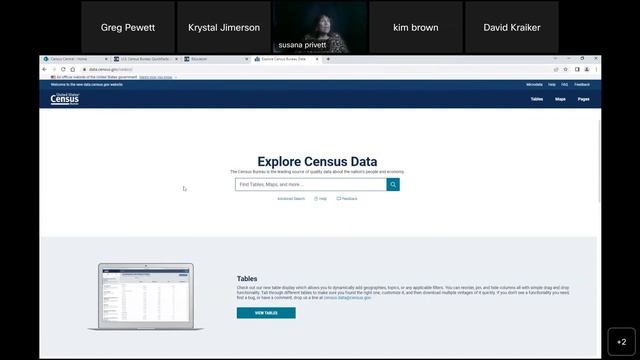Close the Census Central Home tab
The width and height of the screenshot is (640, 360).
coord(106,59)
